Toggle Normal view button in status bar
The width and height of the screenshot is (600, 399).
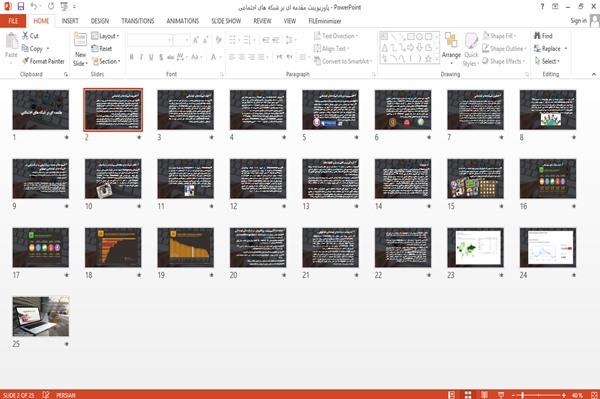(452, 395)
